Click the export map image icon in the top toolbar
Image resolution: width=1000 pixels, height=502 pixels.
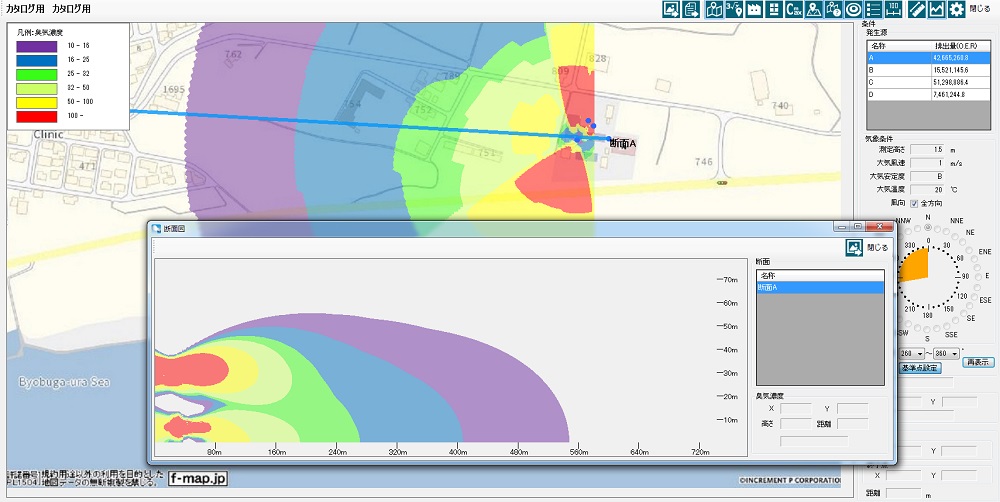671,9
